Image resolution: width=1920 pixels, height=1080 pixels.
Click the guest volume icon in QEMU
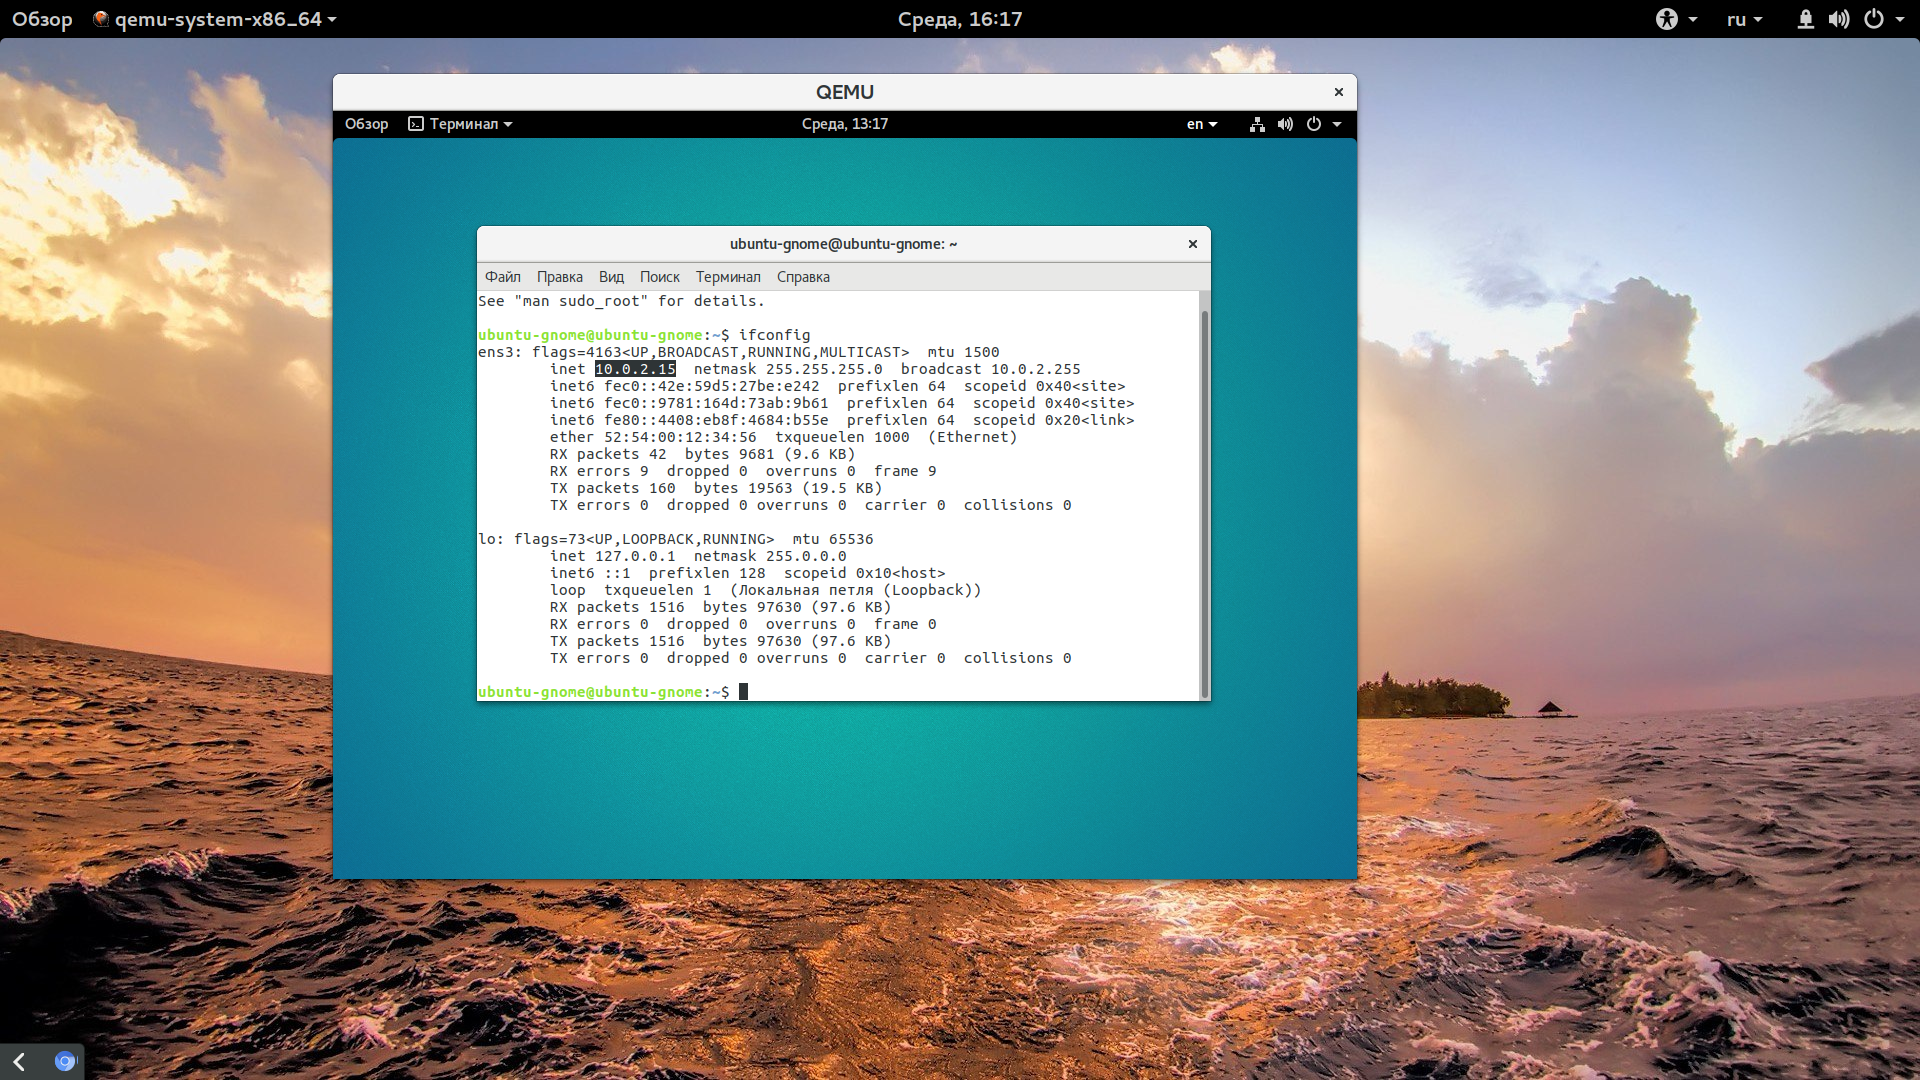1286,124
